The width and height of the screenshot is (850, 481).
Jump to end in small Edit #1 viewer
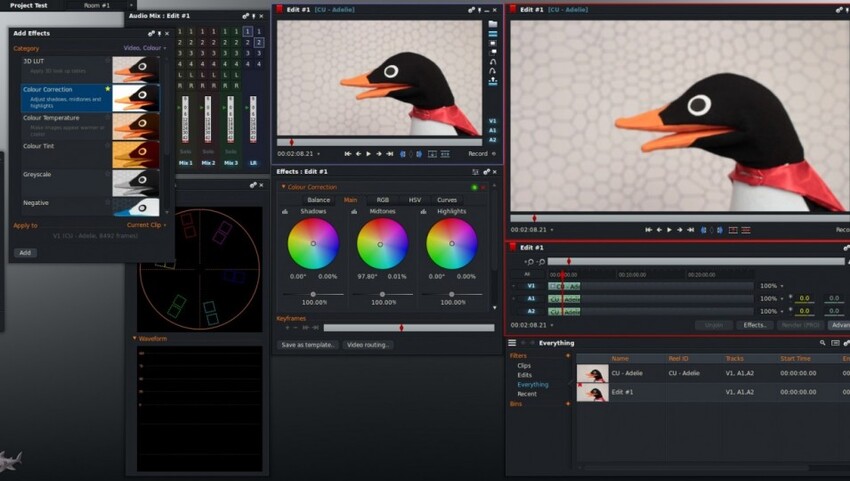(x=390, y=154)
